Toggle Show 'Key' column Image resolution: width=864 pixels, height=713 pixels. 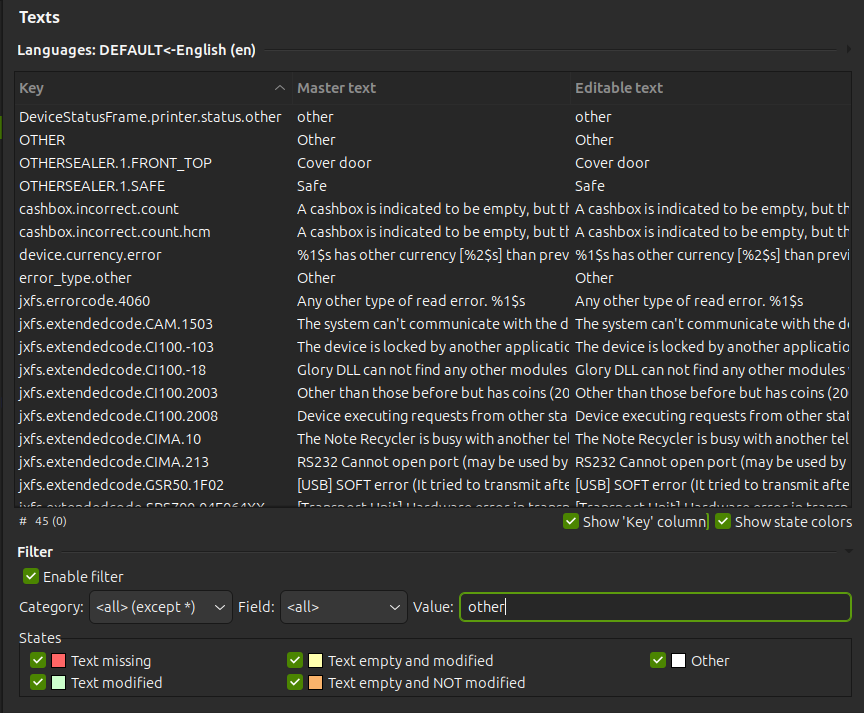tap(571, 521)
